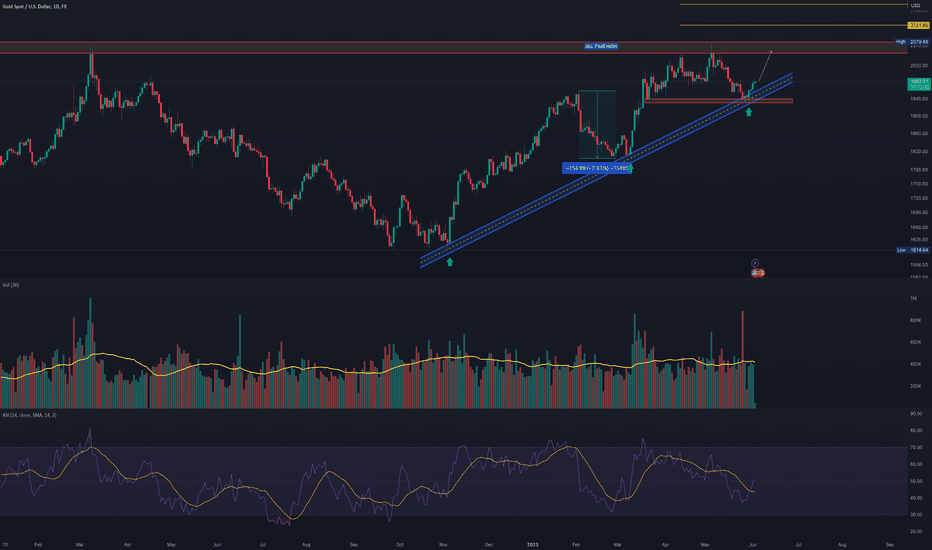Click the 80.00 RSI axis label
Screen dimensions: 932x550
[917, 430]
